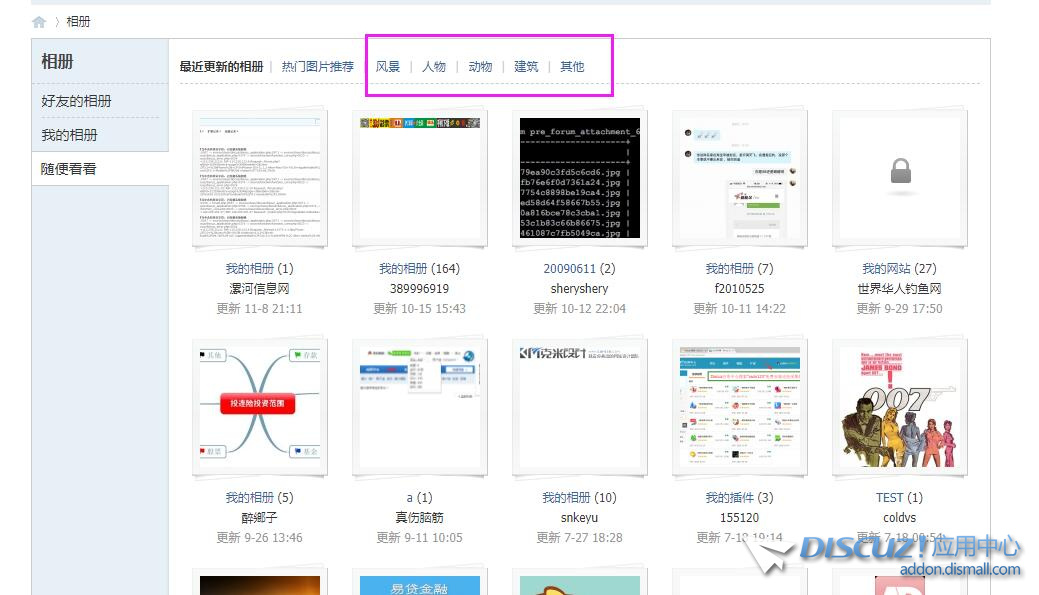Open 热门图片推荐 tab
The width and height of the screenshot is (1039, 595).
click(318, 67)
